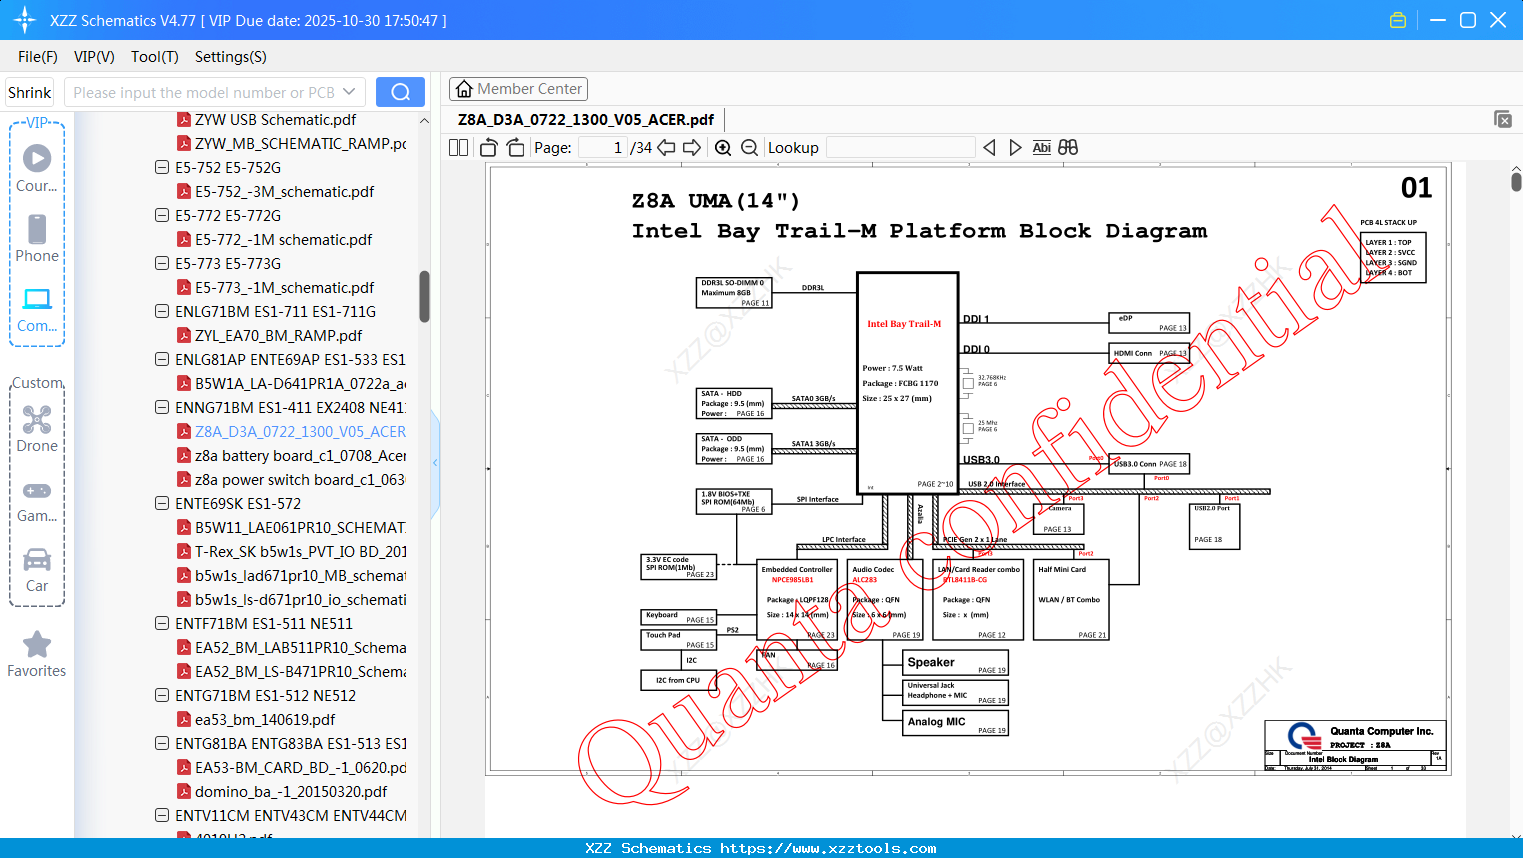Click the file tree scroll-up arrow
This screenshot has width=1523, height=858.
tap(424, 121)
